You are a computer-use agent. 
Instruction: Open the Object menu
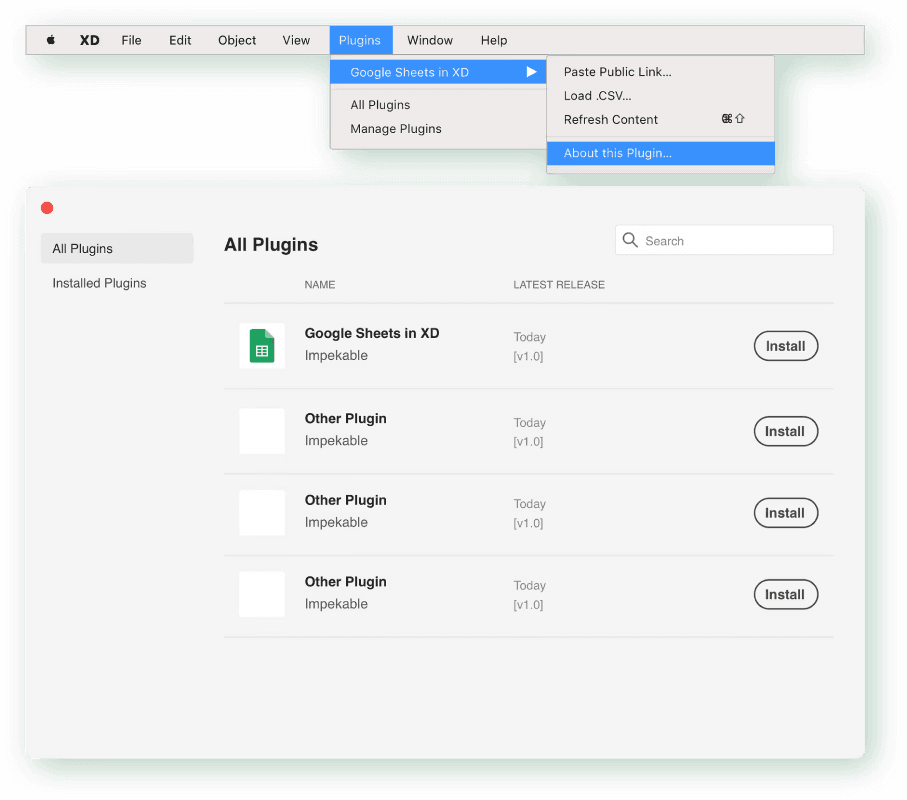(237, 40)
